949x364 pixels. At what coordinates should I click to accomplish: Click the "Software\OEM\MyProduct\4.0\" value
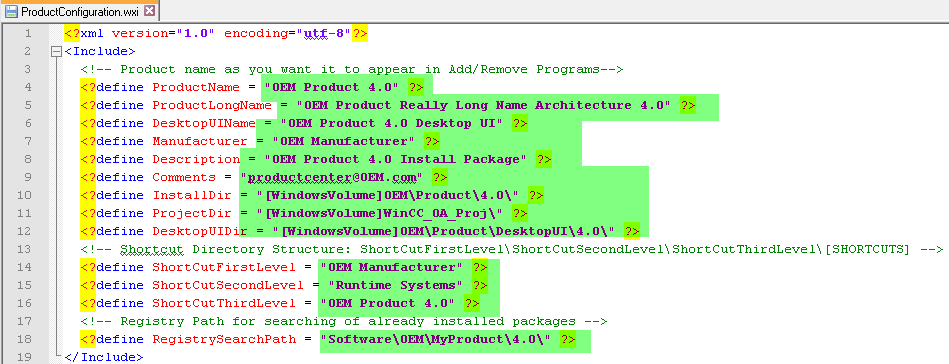point(436,339)
